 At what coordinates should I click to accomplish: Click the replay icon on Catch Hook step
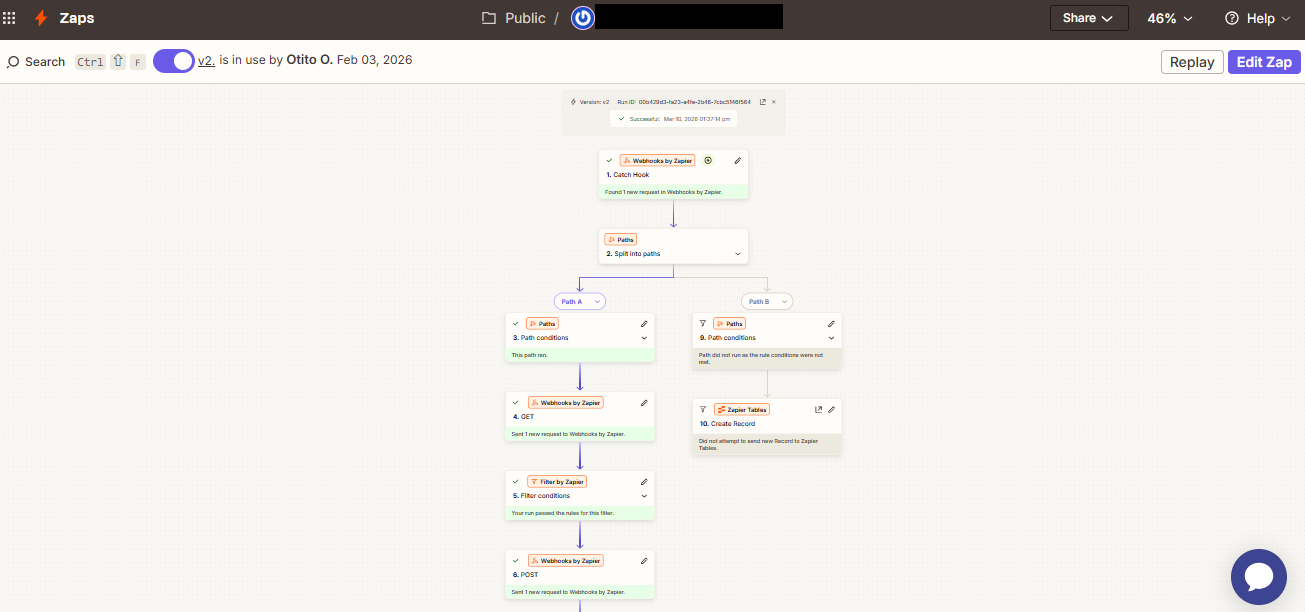point(708,160)
